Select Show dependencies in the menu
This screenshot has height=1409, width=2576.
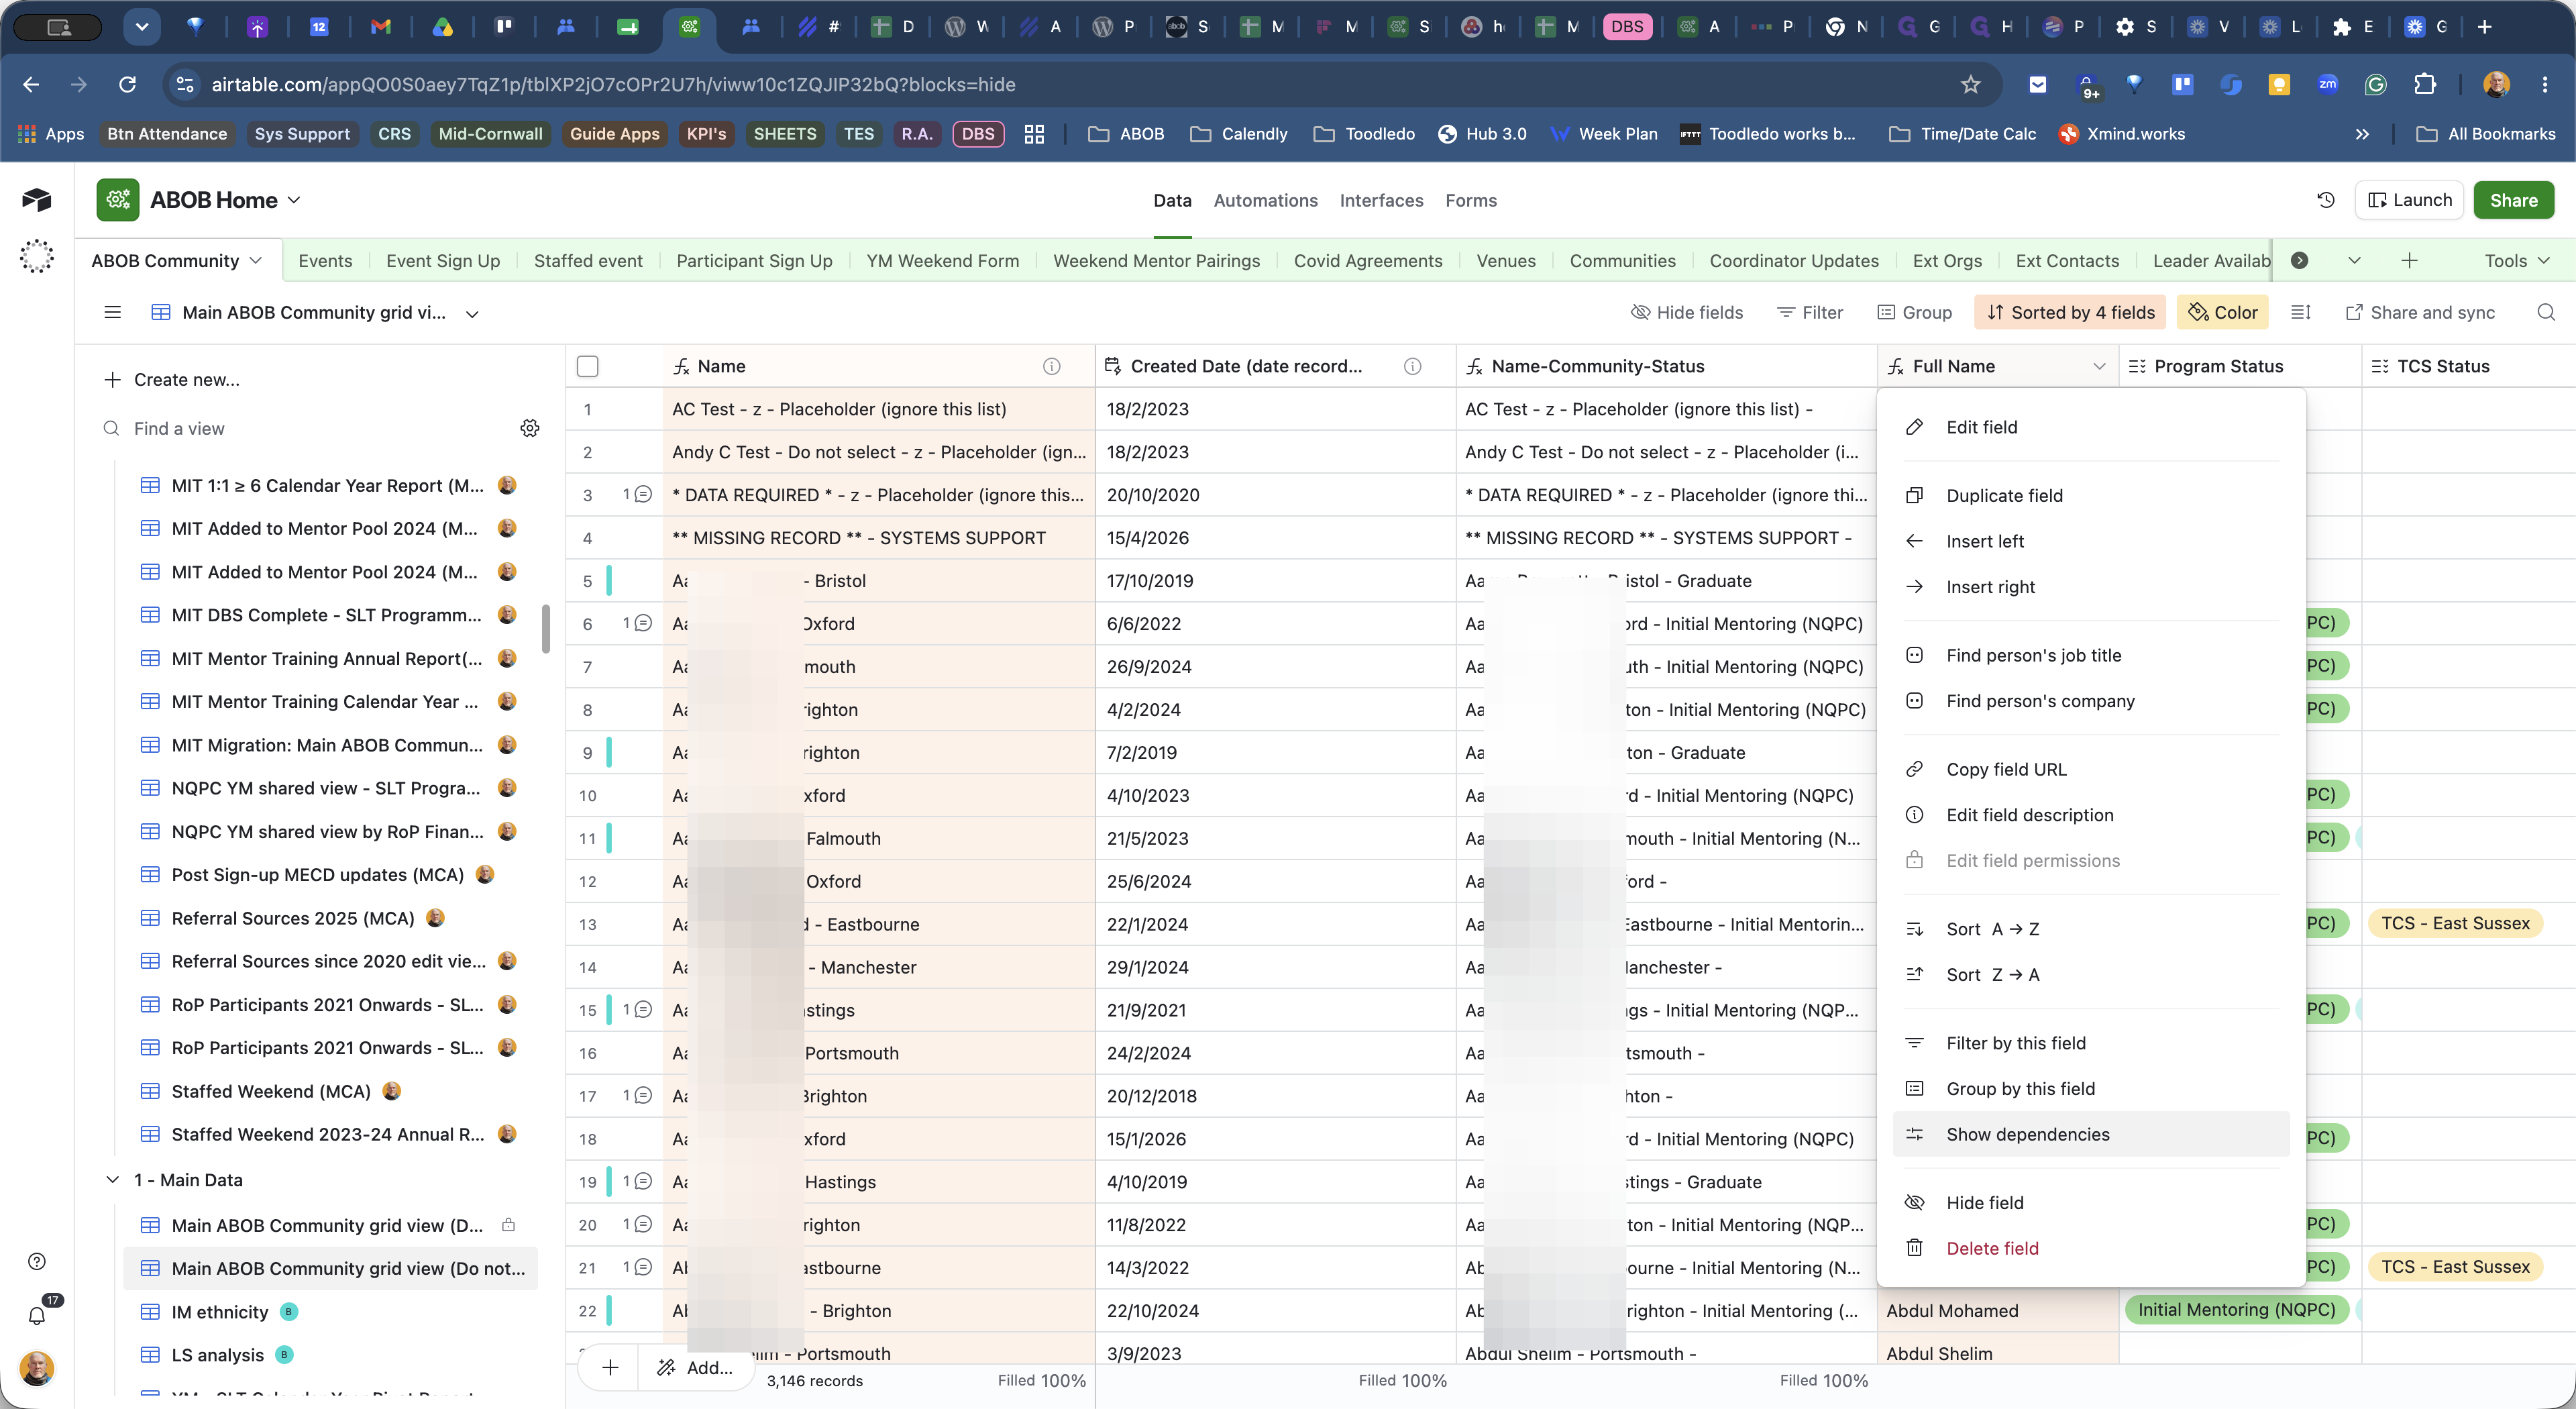coord(2091,1134)
